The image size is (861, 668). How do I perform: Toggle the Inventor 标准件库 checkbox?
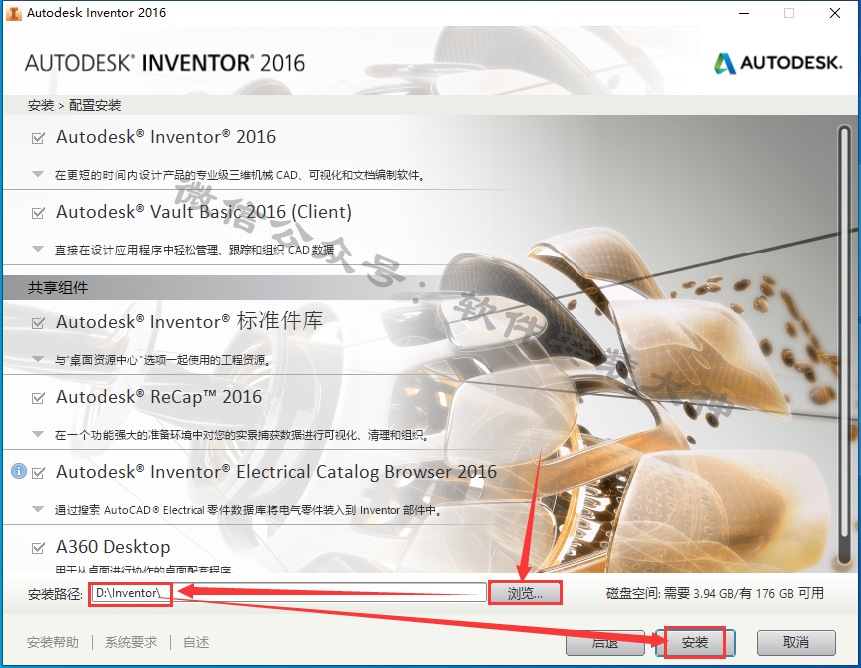[x=38, y=323]
